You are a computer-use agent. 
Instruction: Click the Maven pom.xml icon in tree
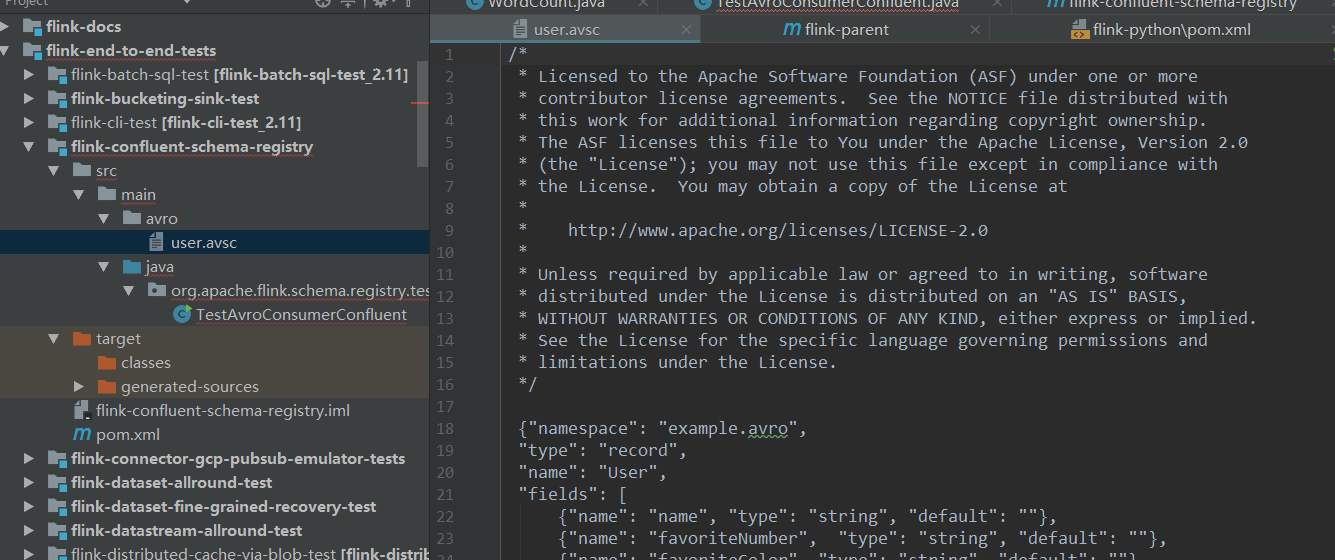coord(82,434)
